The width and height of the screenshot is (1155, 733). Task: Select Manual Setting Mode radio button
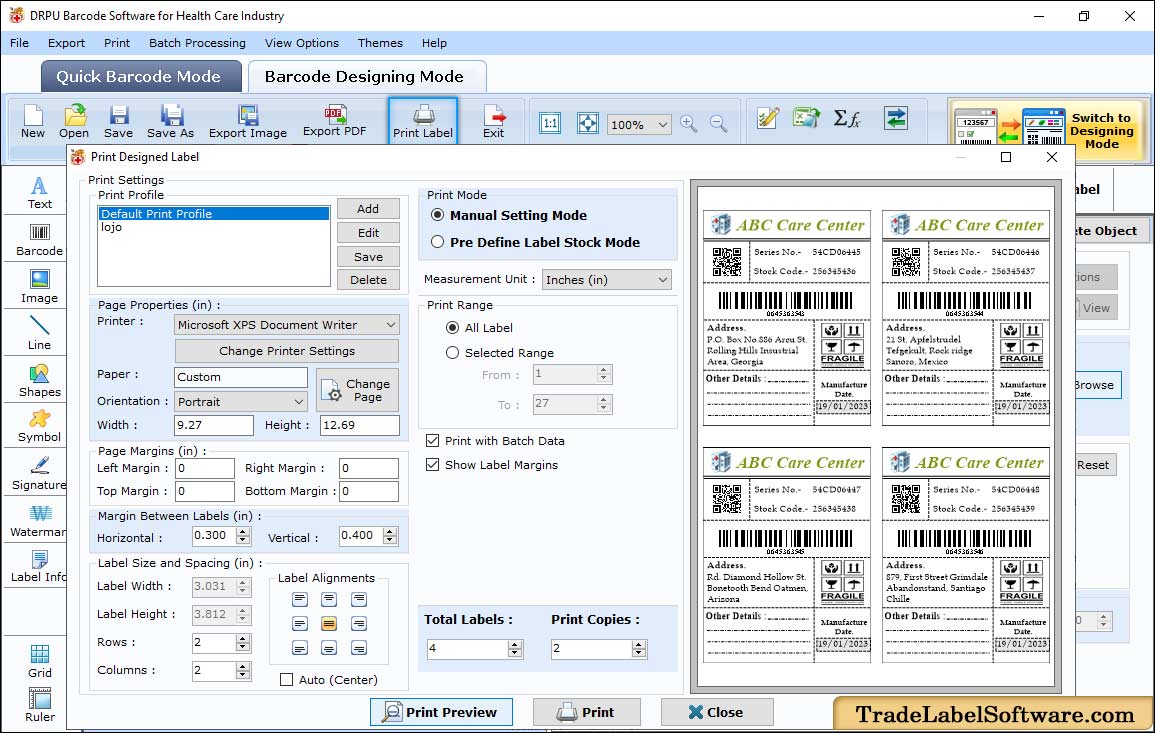coord(438,215)
